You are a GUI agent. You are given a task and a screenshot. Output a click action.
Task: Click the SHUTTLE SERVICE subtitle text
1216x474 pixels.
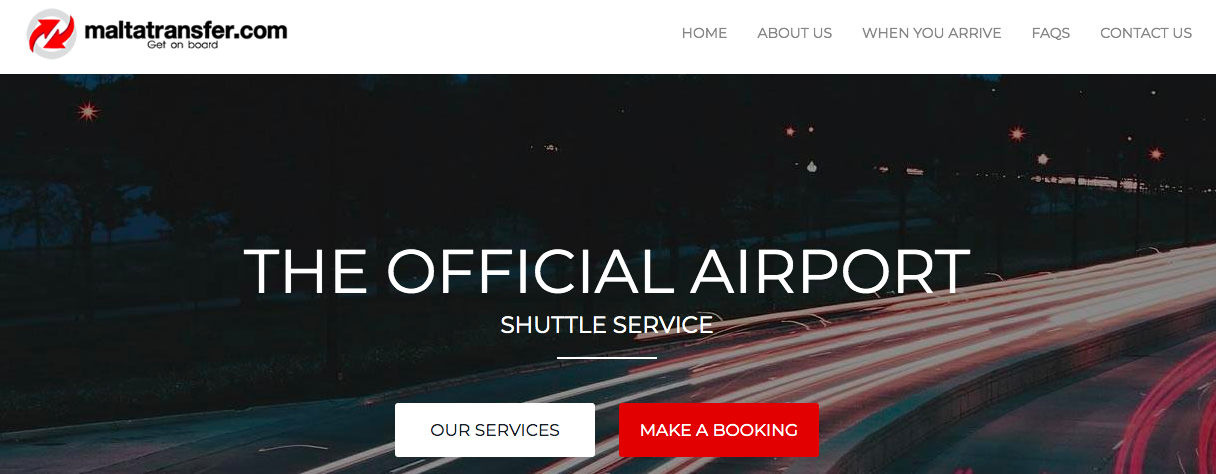(607, 325)
